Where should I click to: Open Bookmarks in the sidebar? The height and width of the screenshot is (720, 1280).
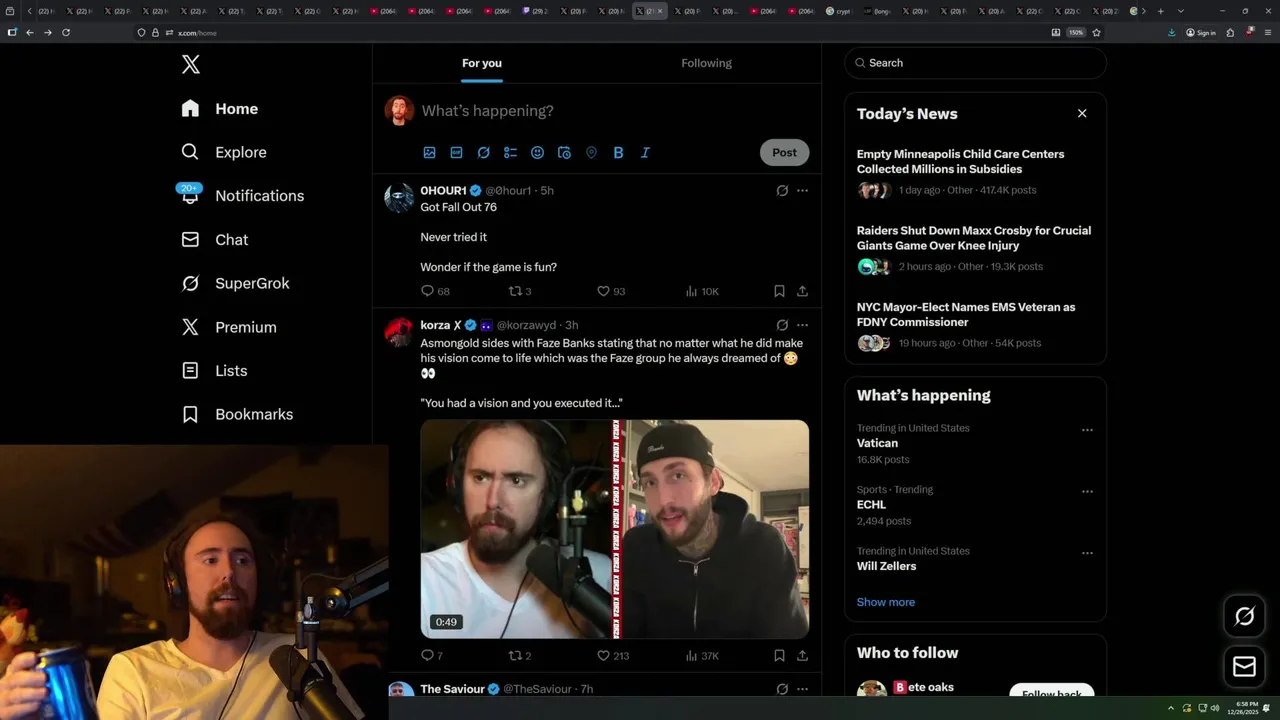coord(237,414)
